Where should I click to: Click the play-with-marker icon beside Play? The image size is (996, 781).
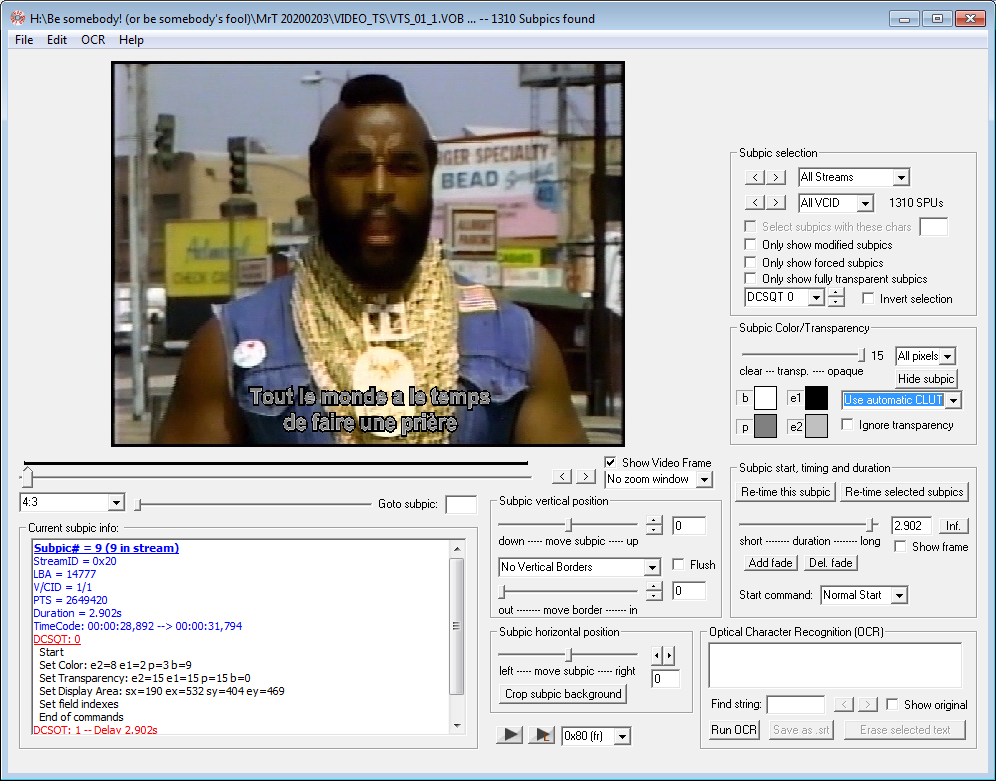542,735
